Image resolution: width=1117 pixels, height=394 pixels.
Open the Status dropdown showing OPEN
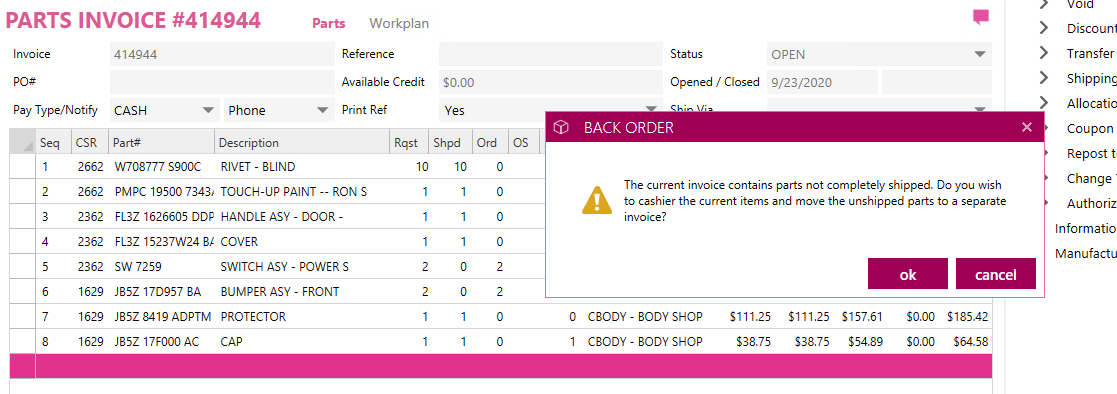(879, 54)
